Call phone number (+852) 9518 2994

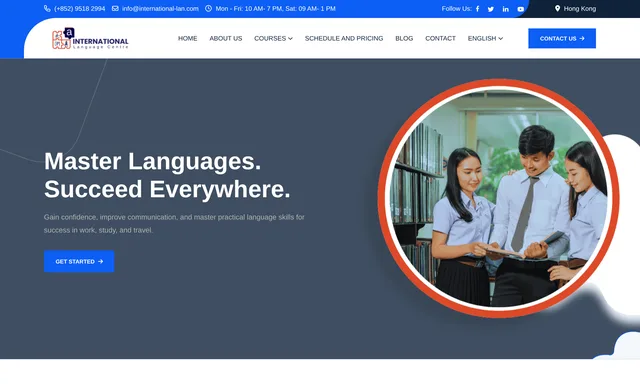pos(79,9)
